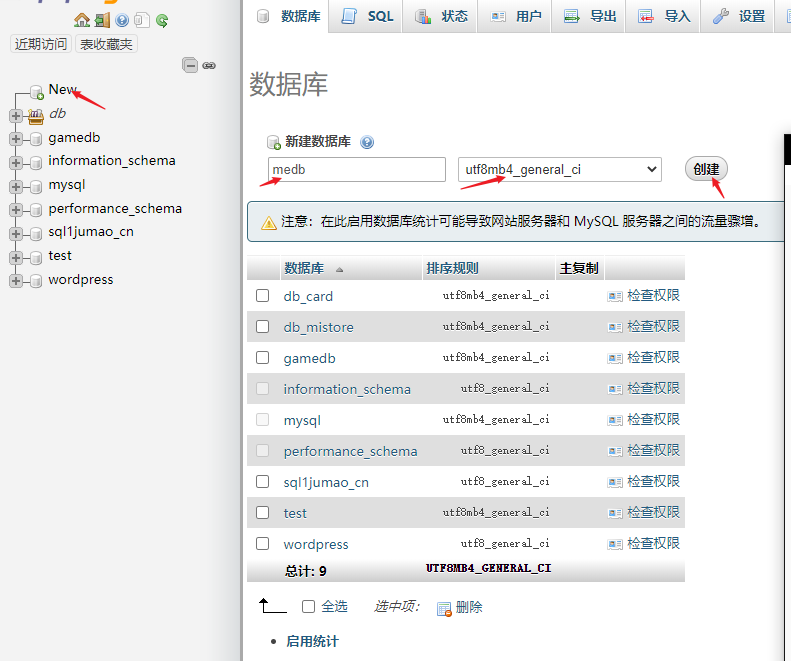Open the home icon in the navigation panel
Screen dimensions: 791x661
click(82, 20)
